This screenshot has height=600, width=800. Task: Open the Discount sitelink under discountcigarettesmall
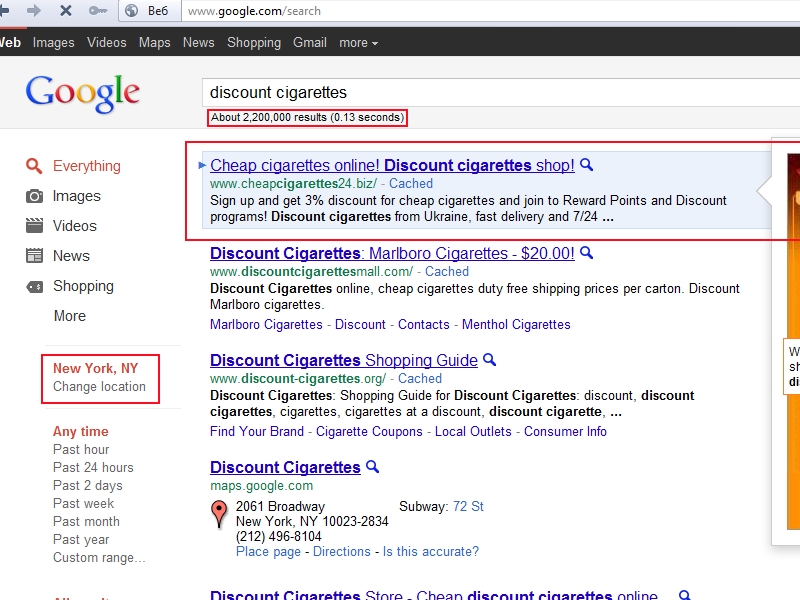coord(360,324)
